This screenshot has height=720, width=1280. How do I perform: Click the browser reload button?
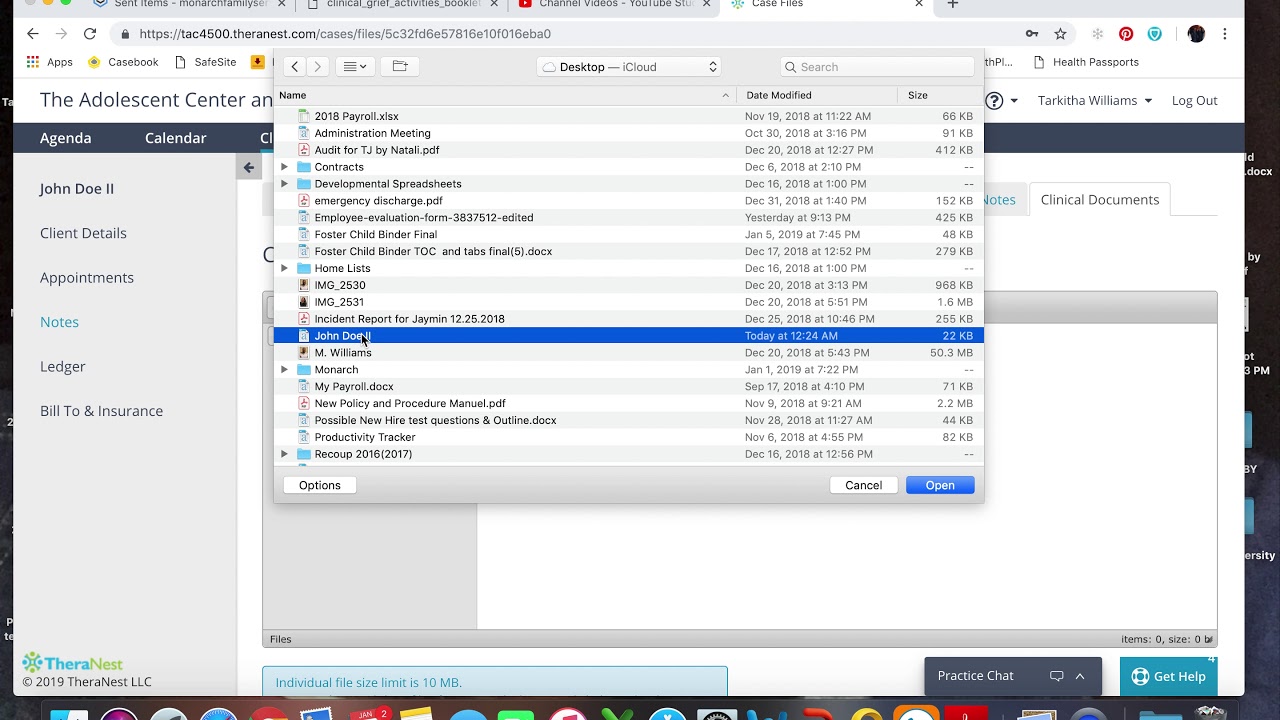click(90, 34)
